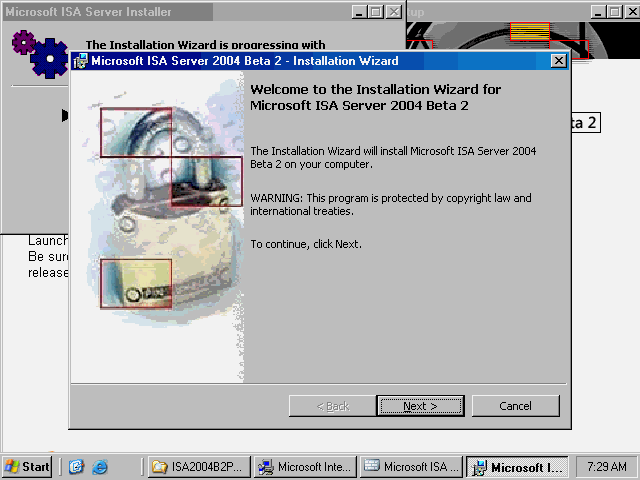Click the disabled Back button
640x480 pixels.
pyautogui.click(x=332, y=406)
